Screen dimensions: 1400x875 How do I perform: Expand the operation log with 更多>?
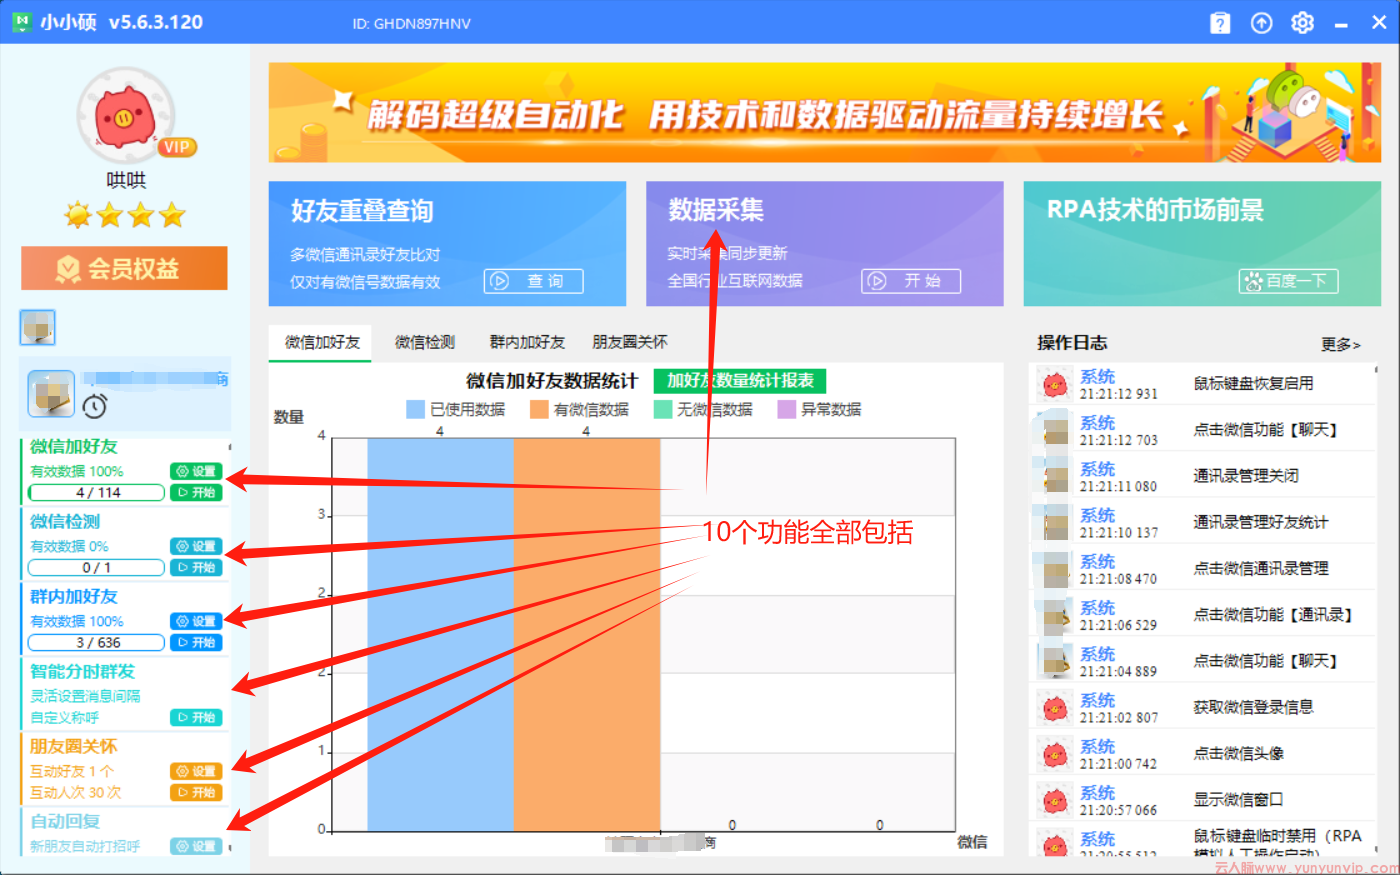[1340, 344]
